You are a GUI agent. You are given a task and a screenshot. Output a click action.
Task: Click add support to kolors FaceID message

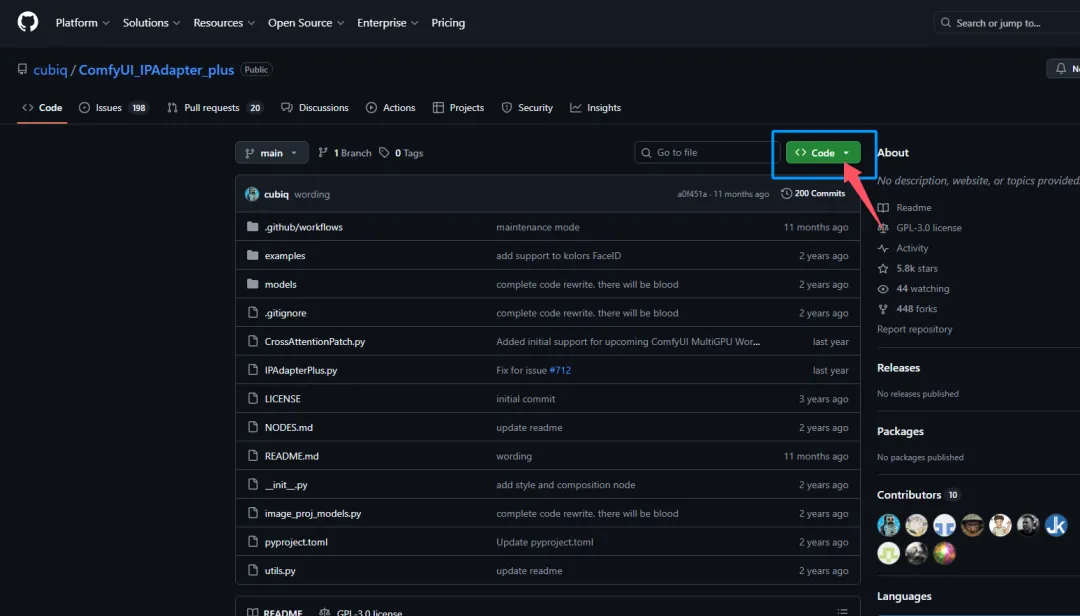558,256
